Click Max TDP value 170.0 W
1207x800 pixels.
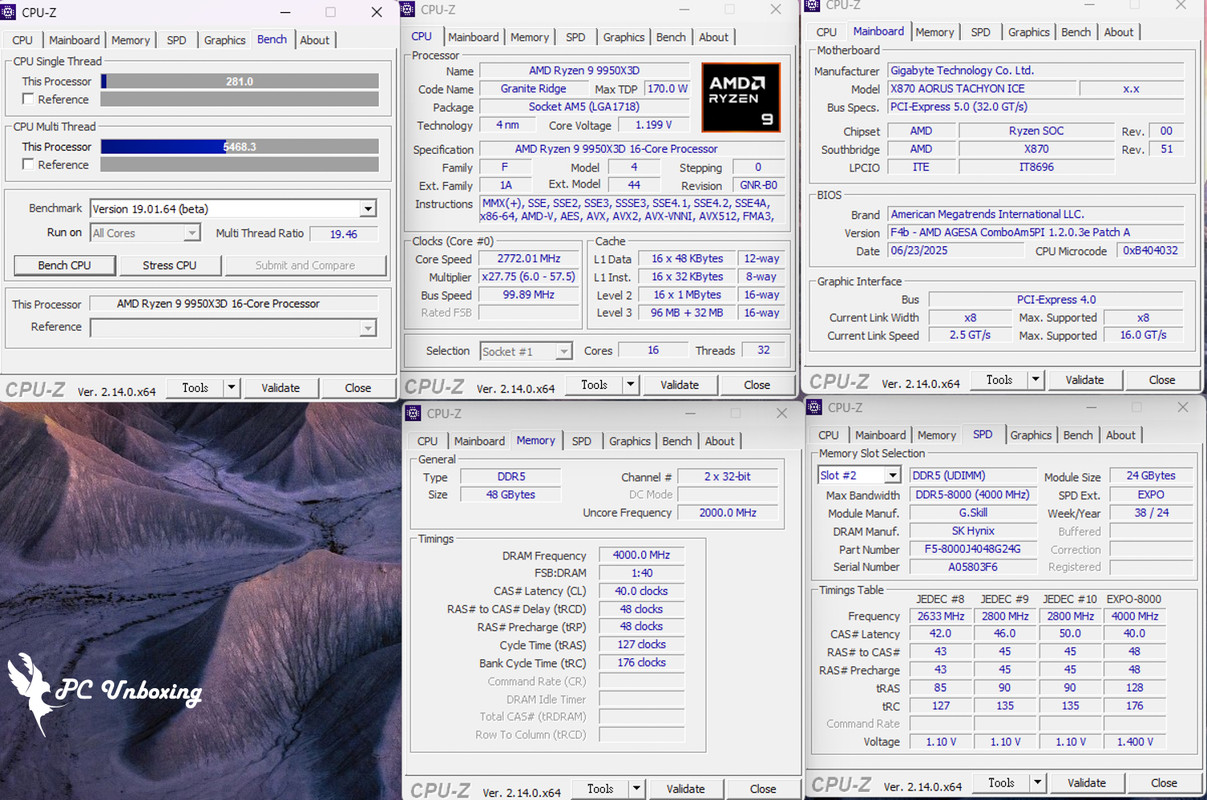coord(667,89)
